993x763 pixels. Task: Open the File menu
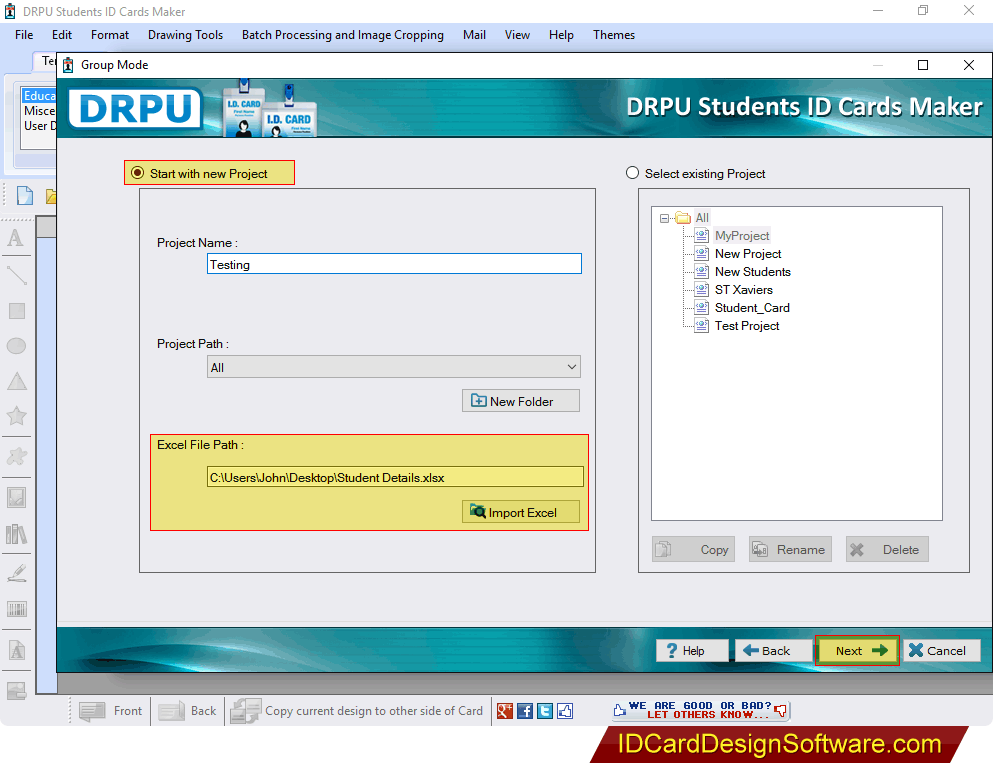pos(24,35)
